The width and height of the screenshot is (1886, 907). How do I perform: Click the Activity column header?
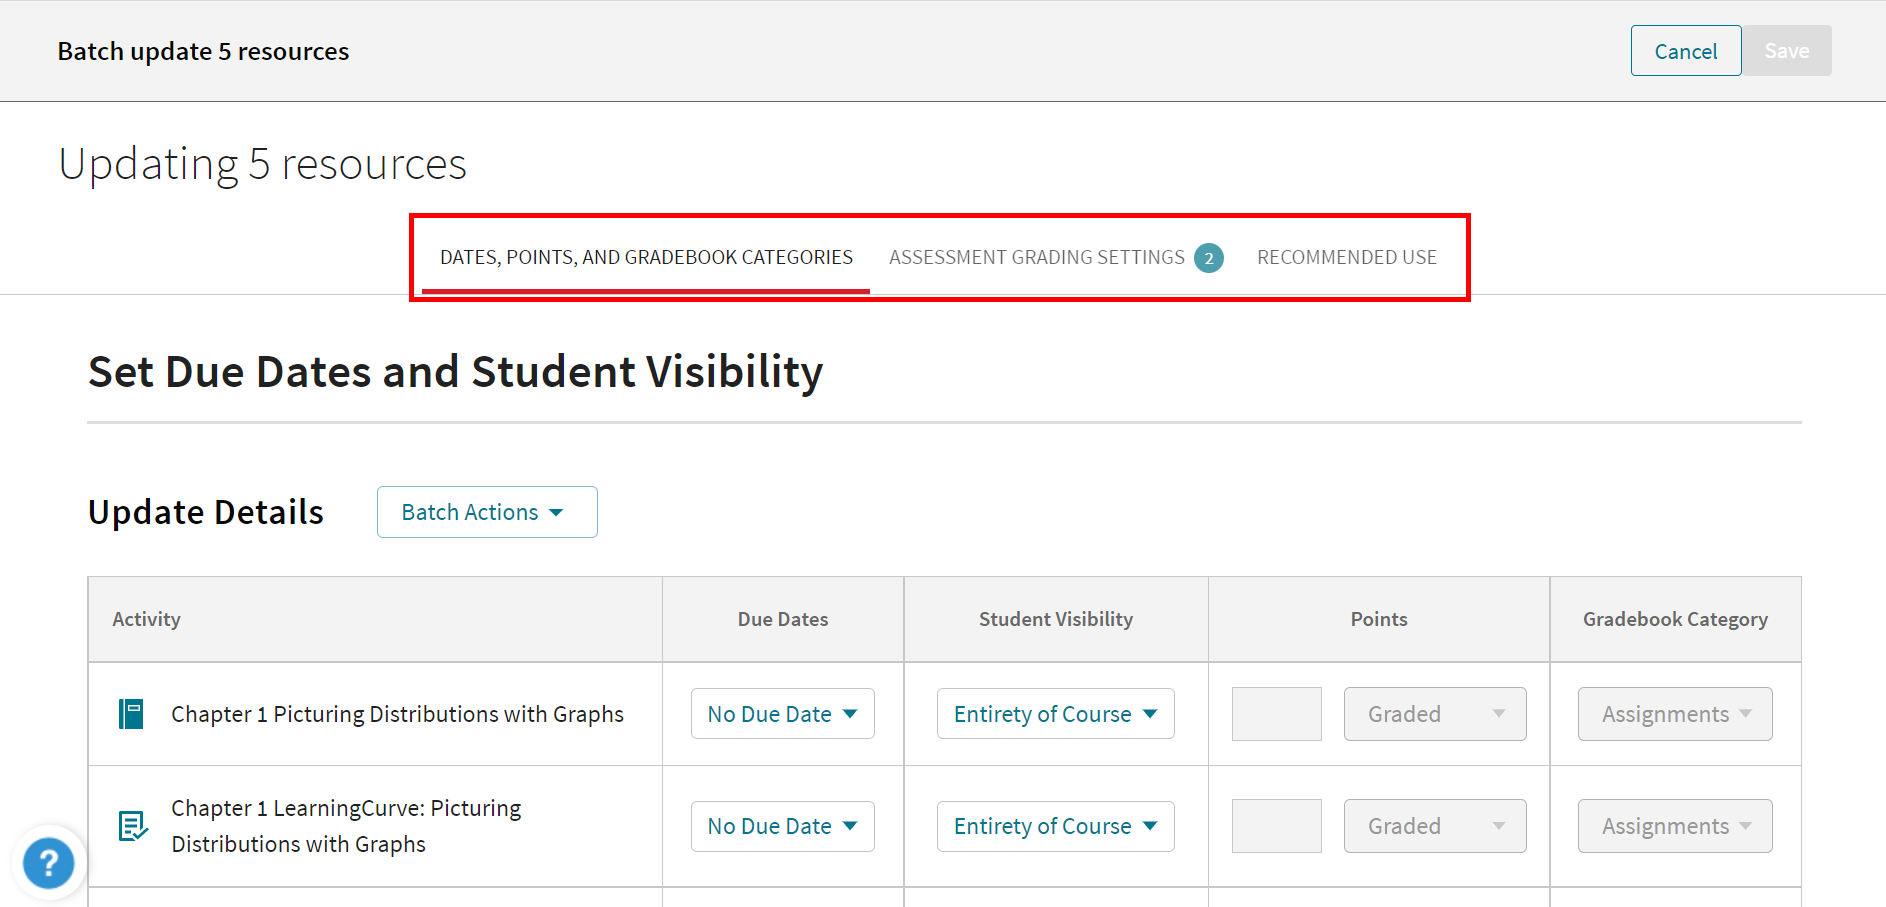click(x=146, y=618)
